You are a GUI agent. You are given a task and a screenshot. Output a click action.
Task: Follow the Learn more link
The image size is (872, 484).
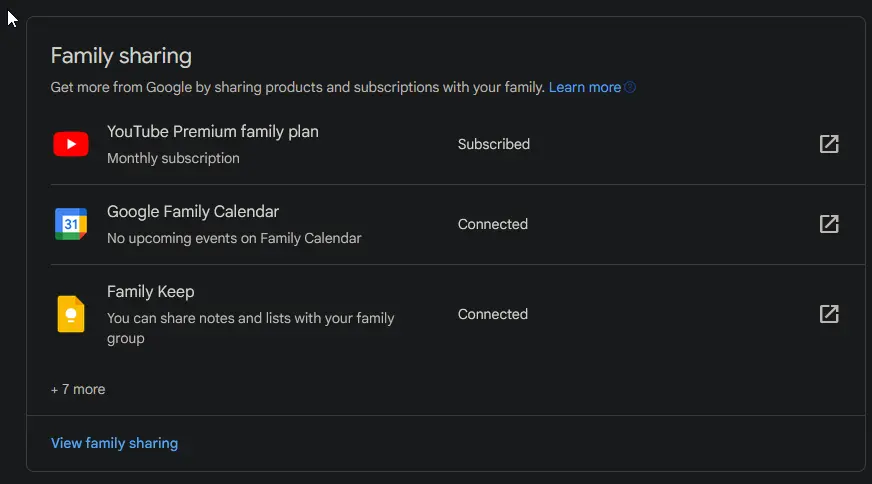(x=584, y=87)
